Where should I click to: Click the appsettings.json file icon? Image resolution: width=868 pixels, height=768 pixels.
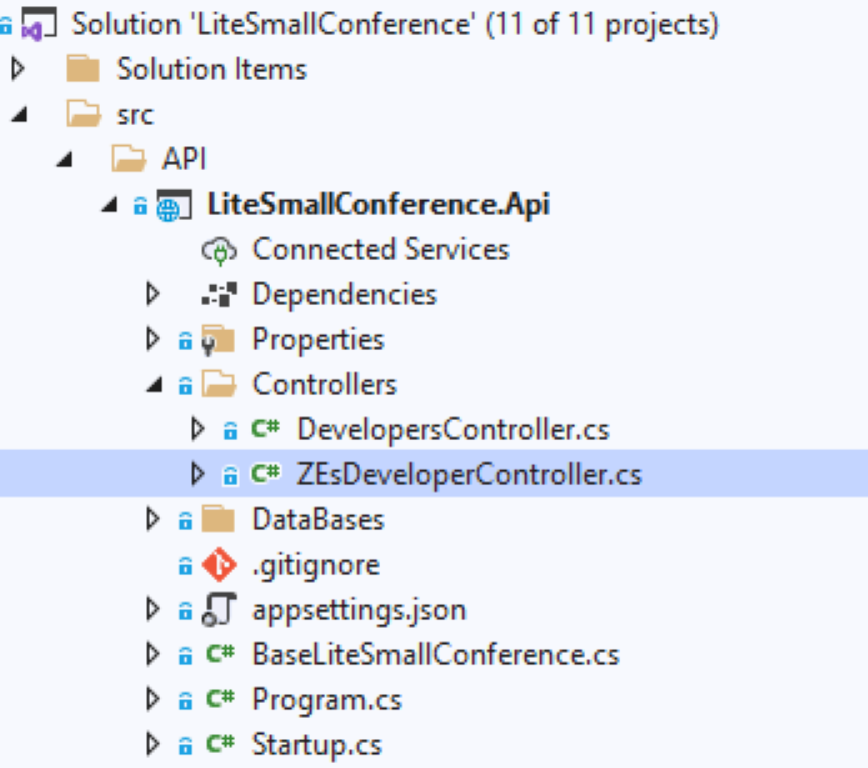point(219,610)
